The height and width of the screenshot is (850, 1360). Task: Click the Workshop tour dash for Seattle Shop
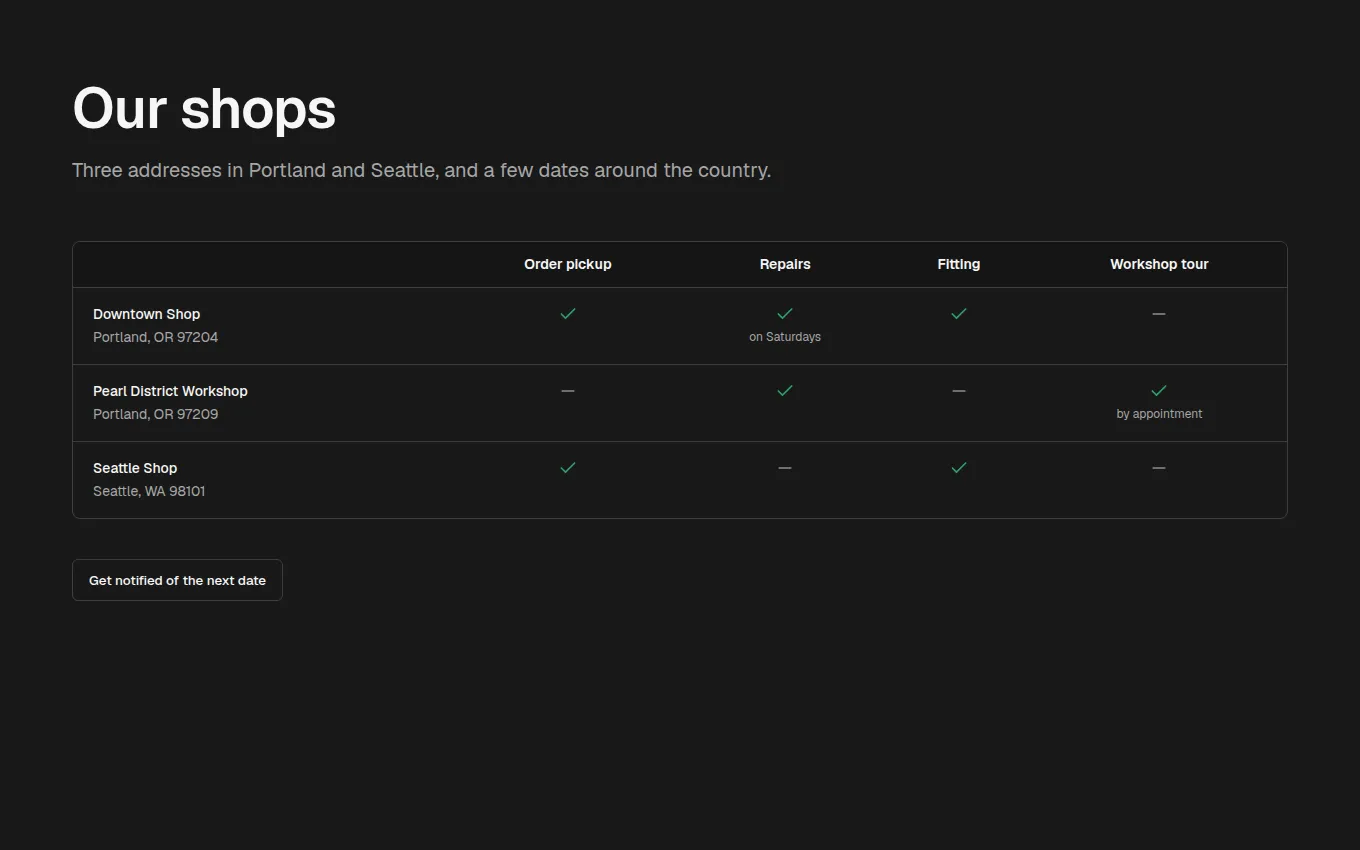click(x=1159, y=468)
